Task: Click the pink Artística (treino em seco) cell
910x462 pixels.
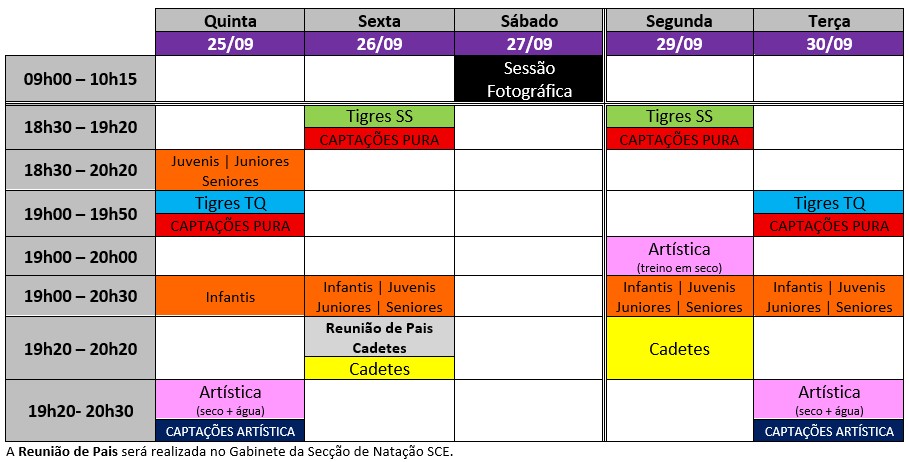Action: point(679,256)
